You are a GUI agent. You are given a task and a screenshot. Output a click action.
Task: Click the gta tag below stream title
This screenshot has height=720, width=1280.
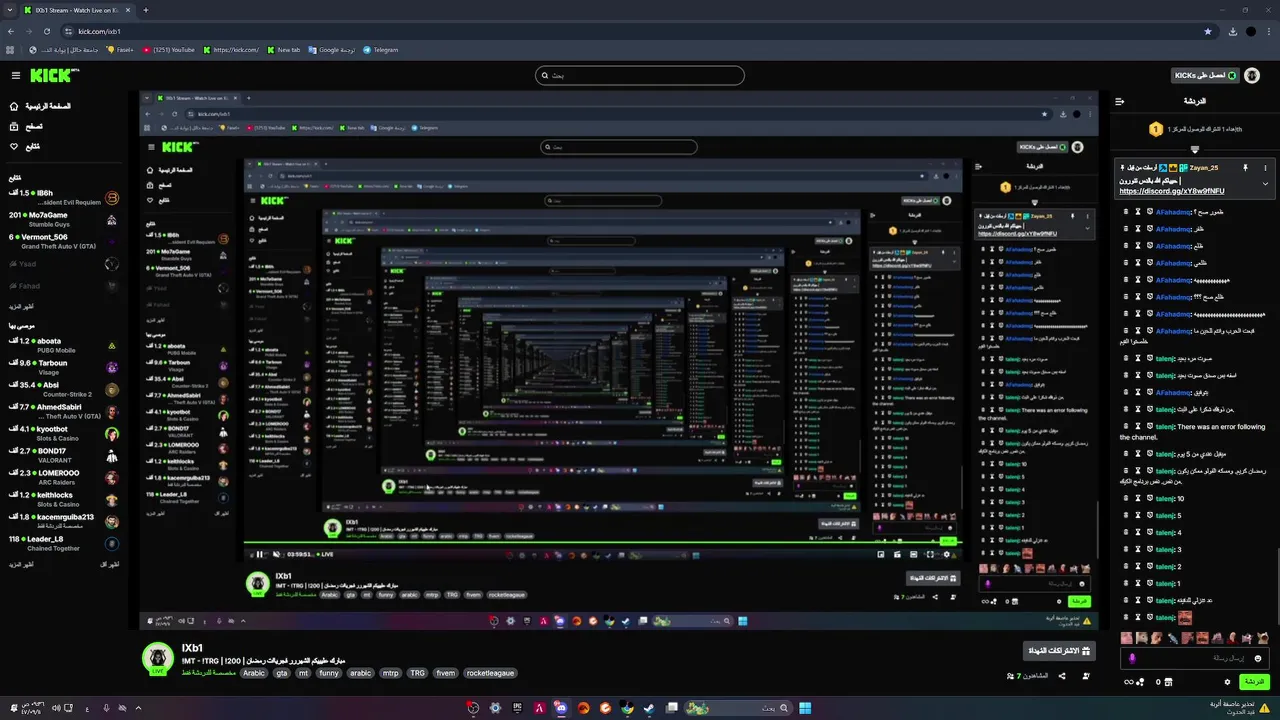coord(282,673)
